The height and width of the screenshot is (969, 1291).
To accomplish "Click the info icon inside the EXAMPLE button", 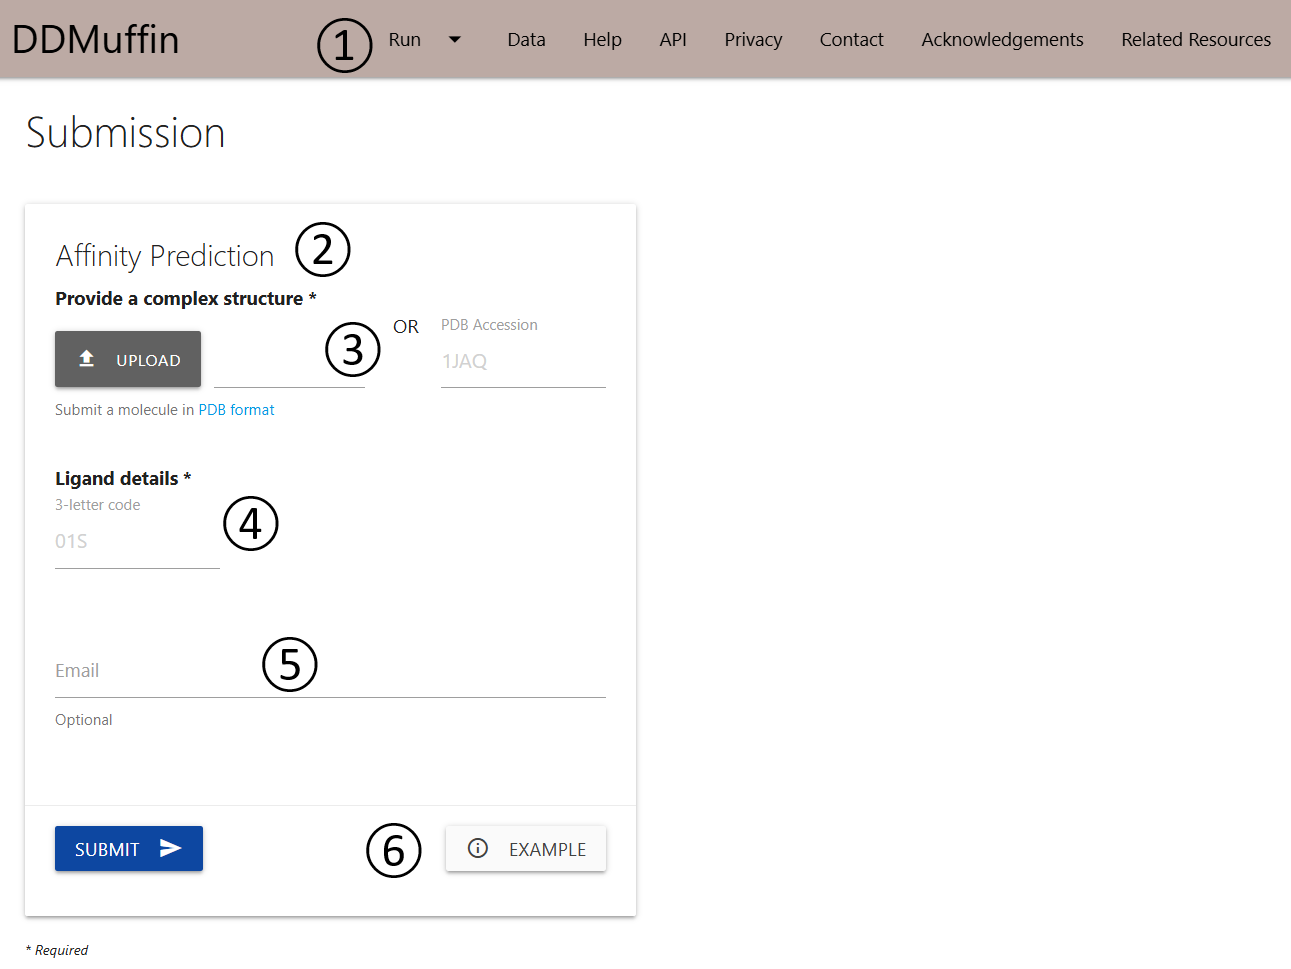I will [477, 848].
